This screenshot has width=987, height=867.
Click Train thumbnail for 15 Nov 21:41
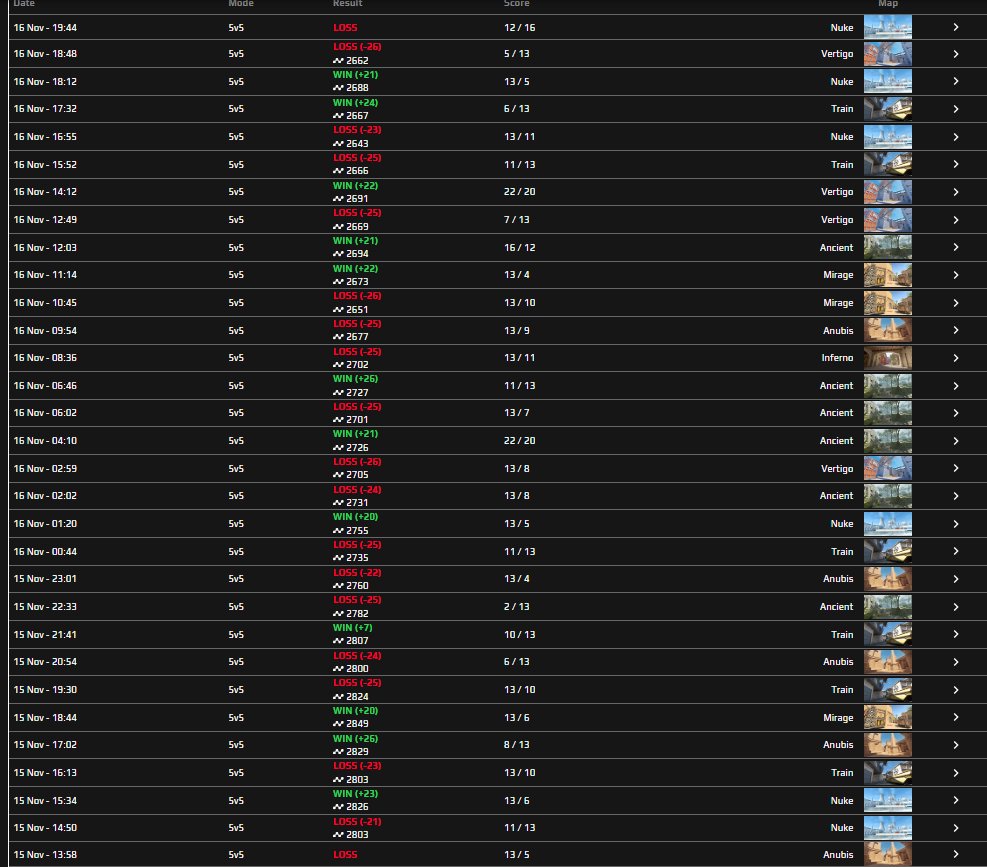pyautogui.click(x=888, y=634)
